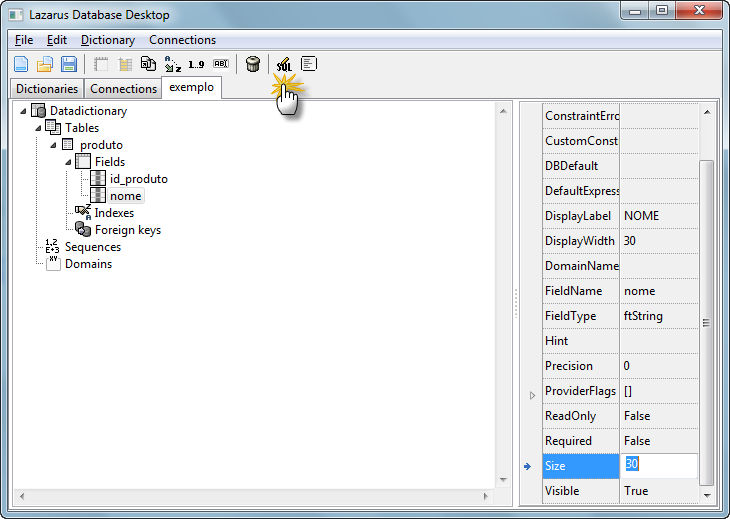
Task: Click the new domain ABI toolbar icon
Action: tap(221, 64)
